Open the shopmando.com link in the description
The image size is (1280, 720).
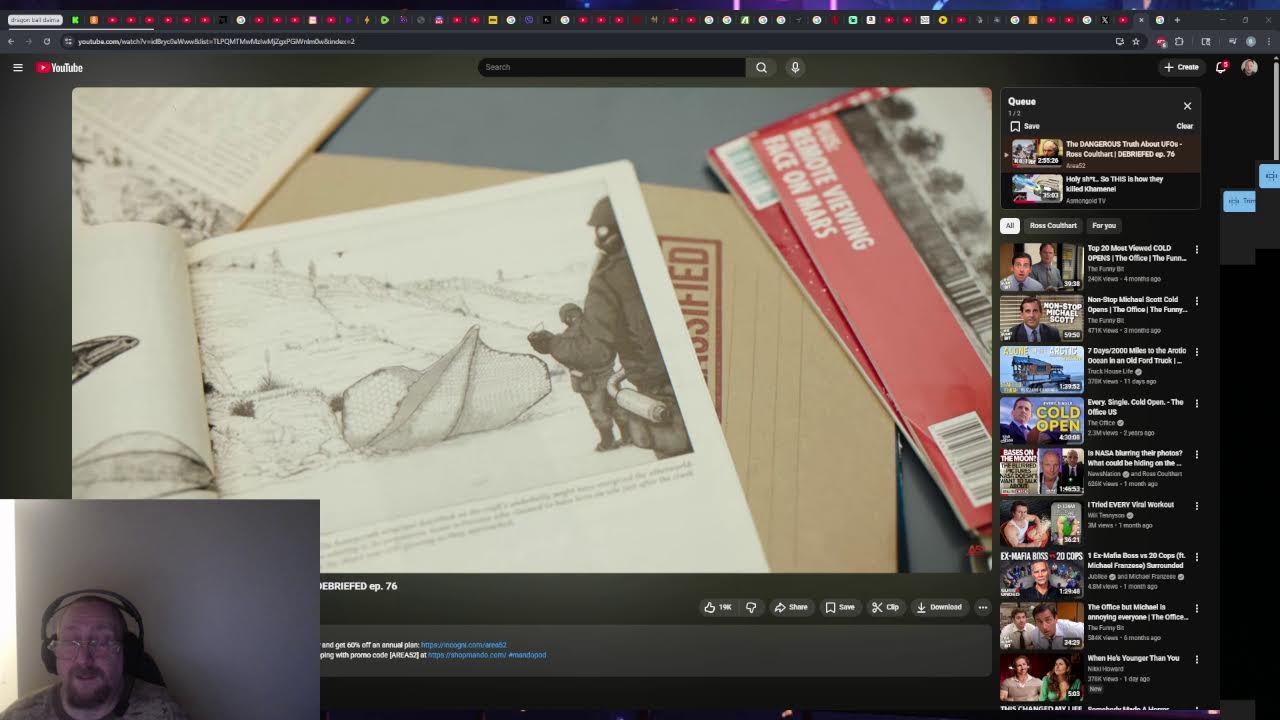coord(467,655)
